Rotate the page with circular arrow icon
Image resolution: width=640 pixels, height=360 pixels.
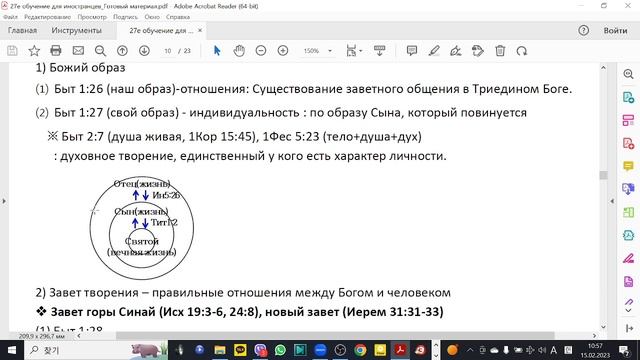coord(522,51)
